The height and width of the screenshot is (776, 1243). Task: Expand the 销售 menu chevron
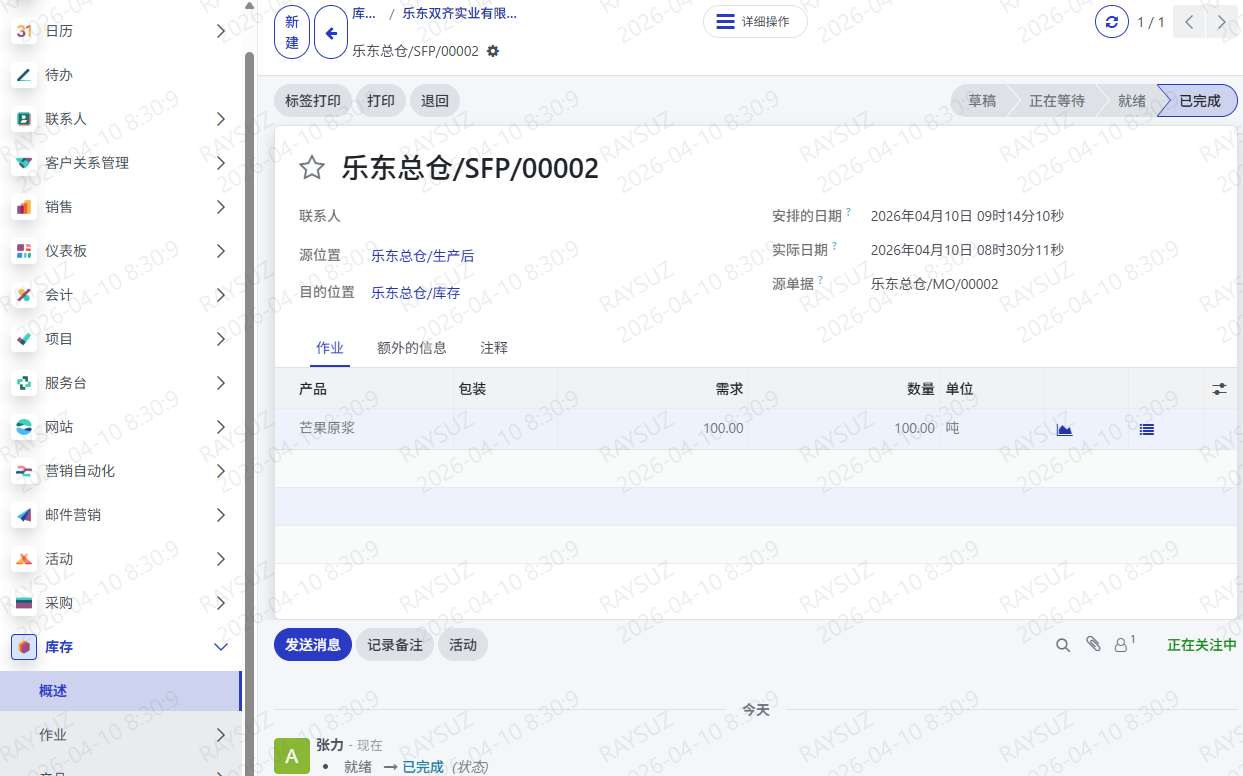(x=221, y=207)
